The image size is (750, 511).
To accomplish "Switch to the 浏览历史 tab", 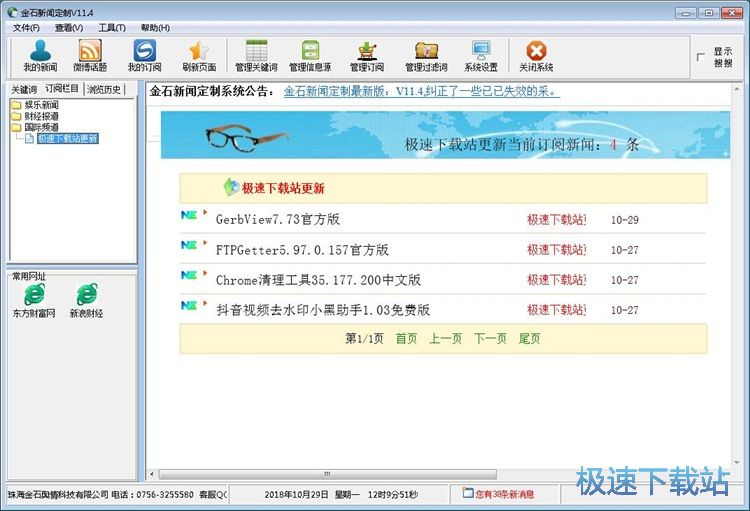I will point(104,89).
